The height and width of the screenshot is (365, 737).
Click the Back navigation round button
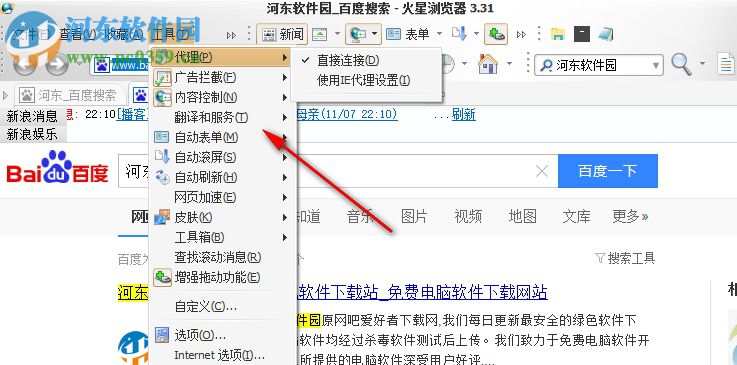[x=24, y=64]
